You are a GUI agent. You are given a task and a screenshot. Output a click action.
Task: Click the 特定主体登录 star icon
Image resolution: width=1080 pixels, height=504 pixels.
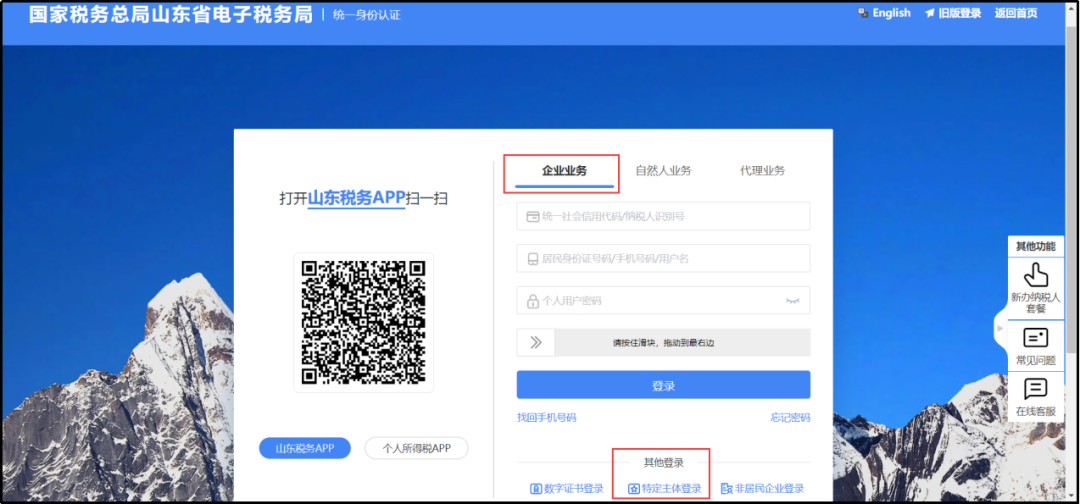click(634, 489)
